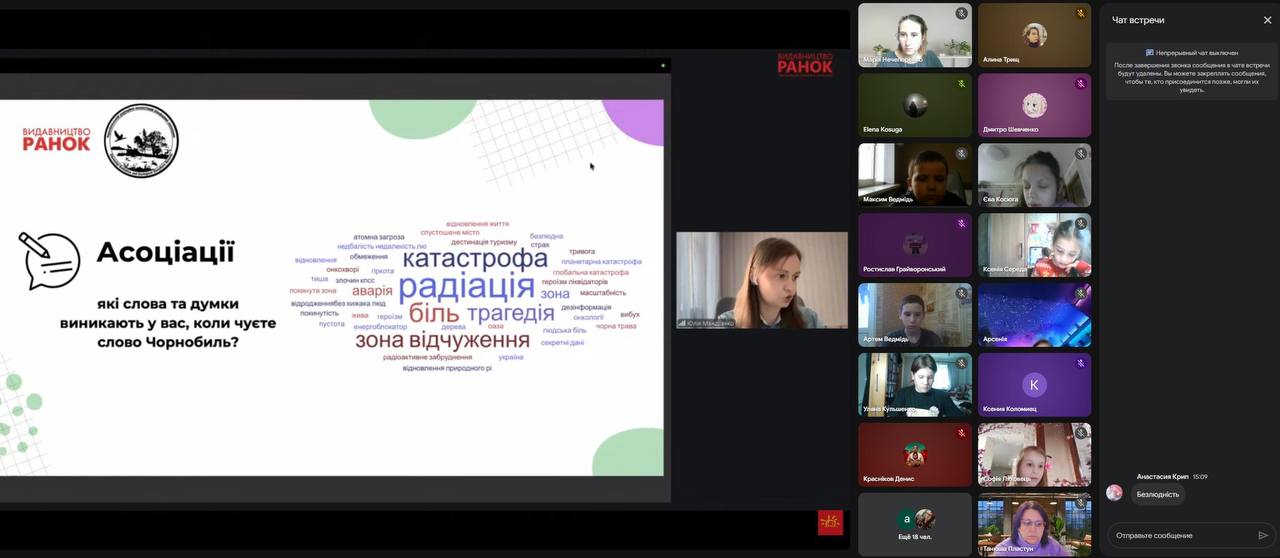Click Алина Трищ's muted microphone icon
Image resolution: width=1280 pixels, height=558 pixels.
pyautogui.click(x=1080, y=14)
